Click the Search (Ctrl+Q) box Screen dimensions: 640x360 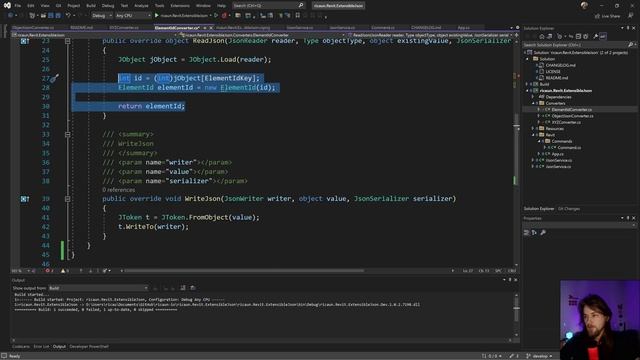click(269, 6)
